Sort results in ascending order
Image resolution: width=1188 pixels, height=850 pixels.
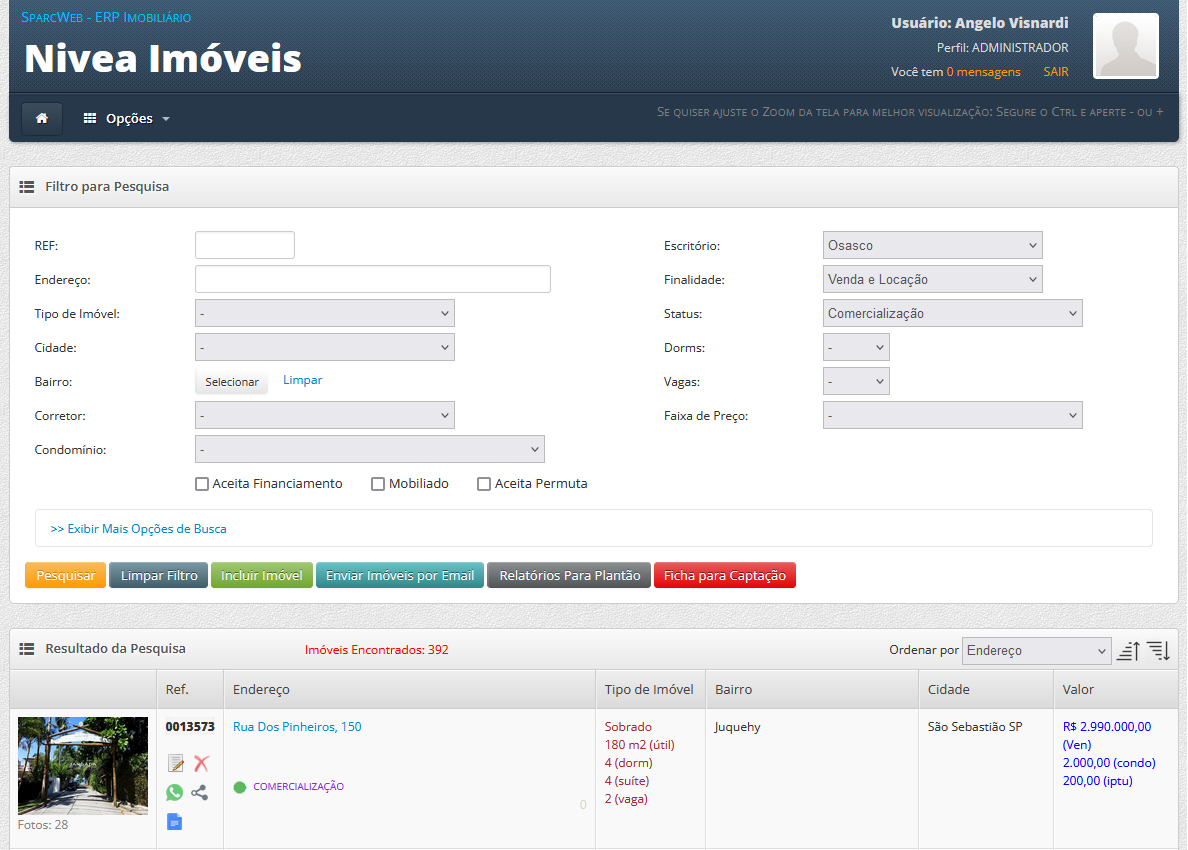tap(1128, 651)
